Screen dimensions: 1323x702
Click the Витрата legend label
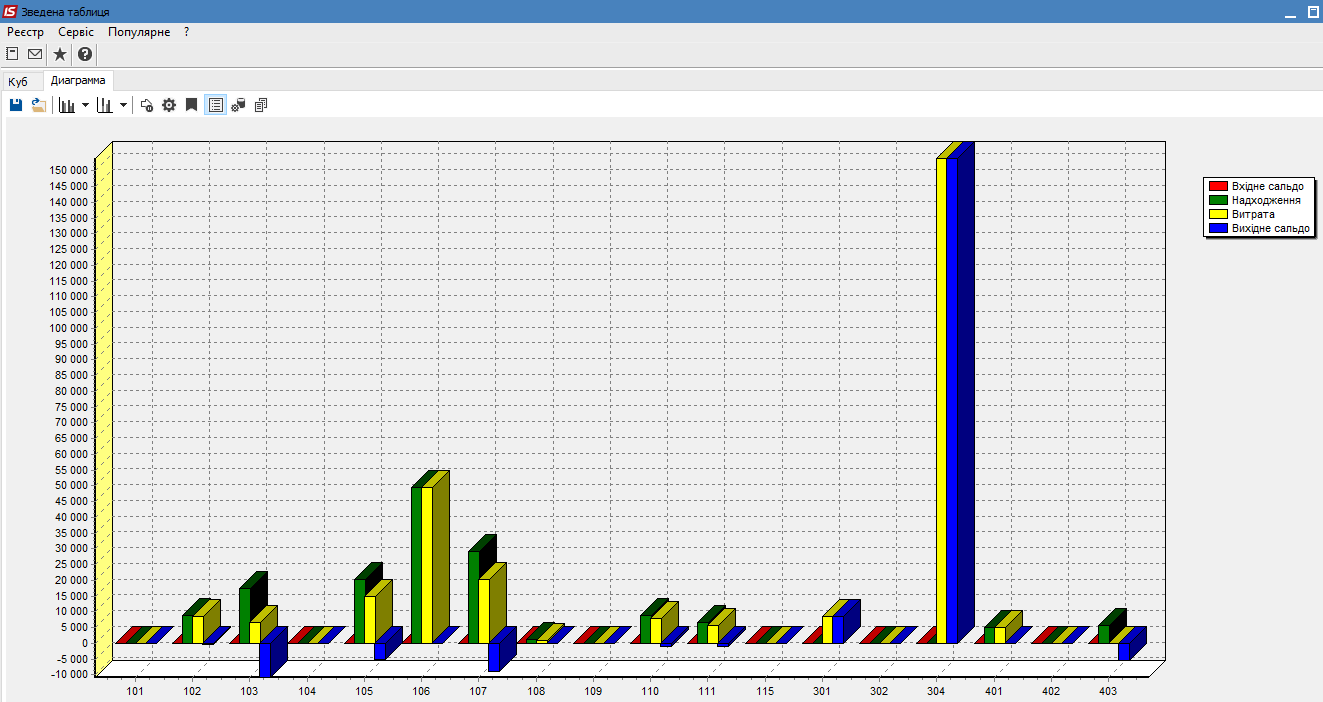click(1253, 214)
